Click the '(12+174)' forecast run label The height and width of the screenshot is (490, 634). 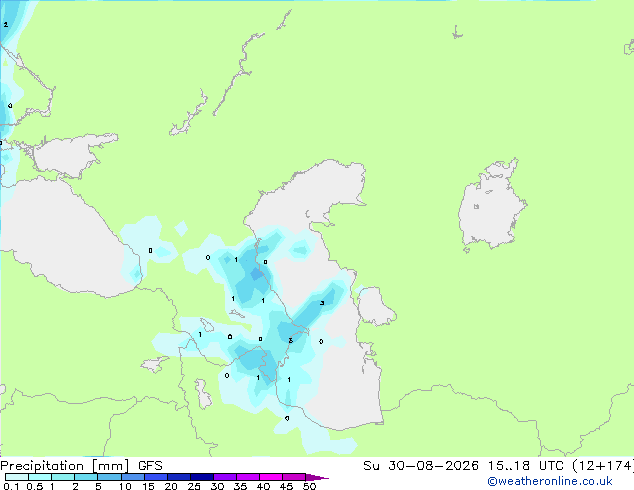point(603,466)
